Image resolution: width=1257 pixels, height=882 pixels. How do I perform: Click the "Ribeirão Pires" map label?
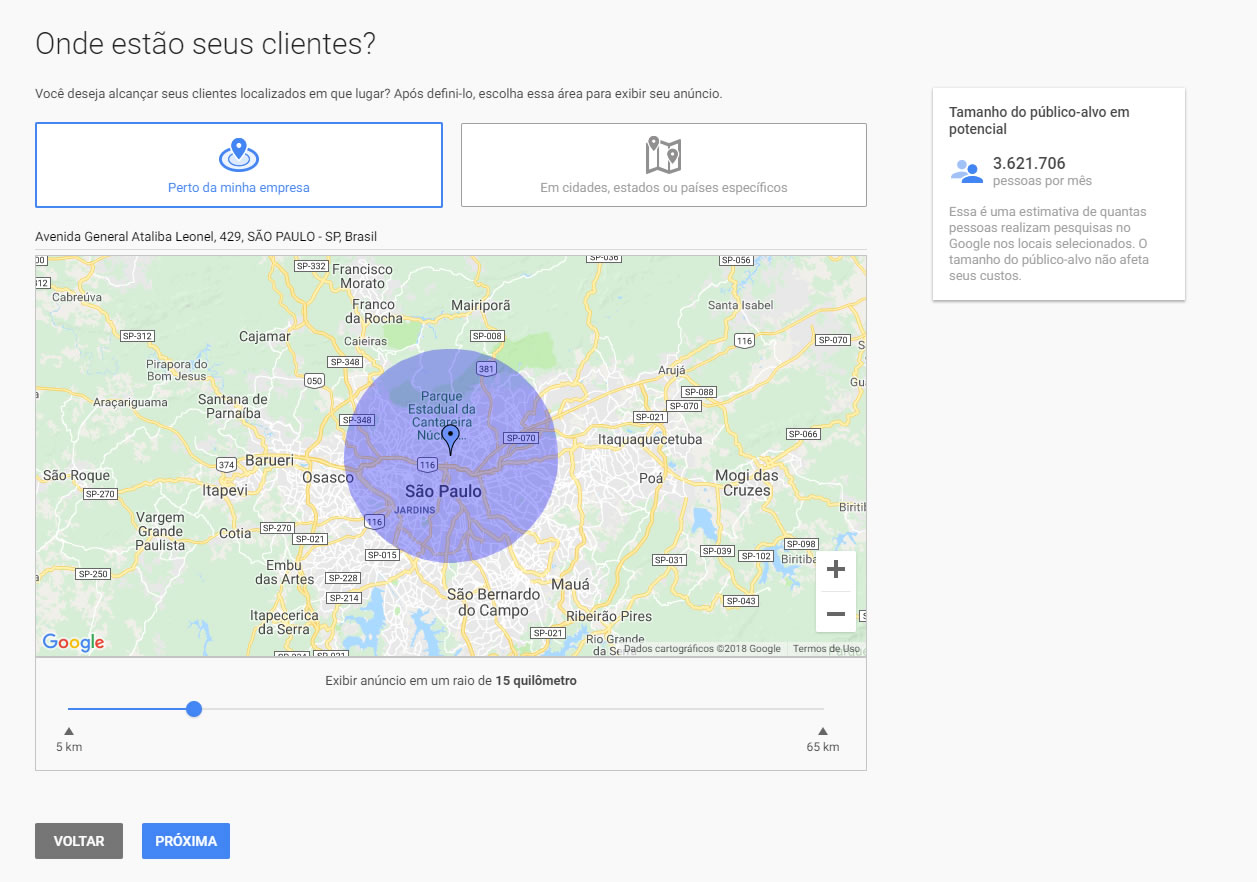(x=609, y=616)
